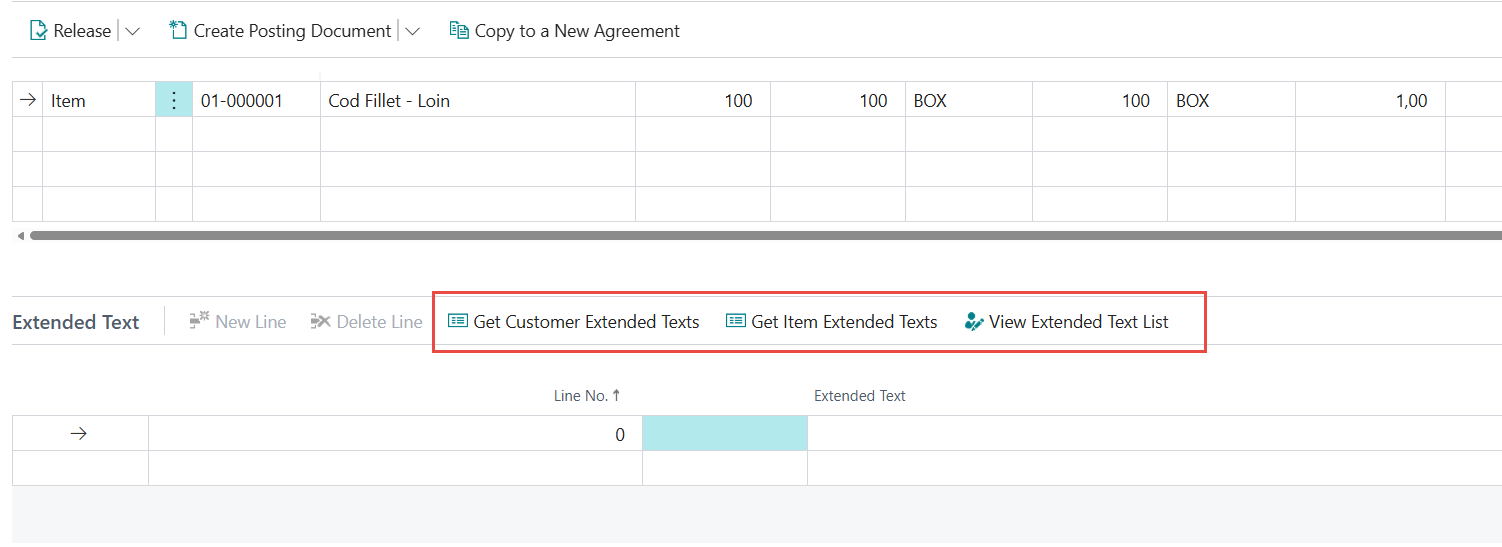Click the Create Posting Document icon
This screenshot has height=547, width=1502.
click(x=179, y=31)
